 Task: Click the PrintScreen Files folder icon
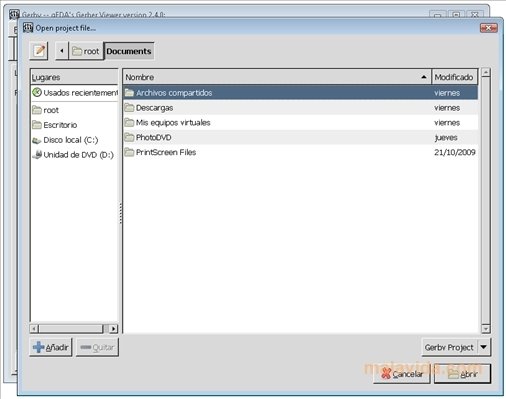[x=129, y=152]
